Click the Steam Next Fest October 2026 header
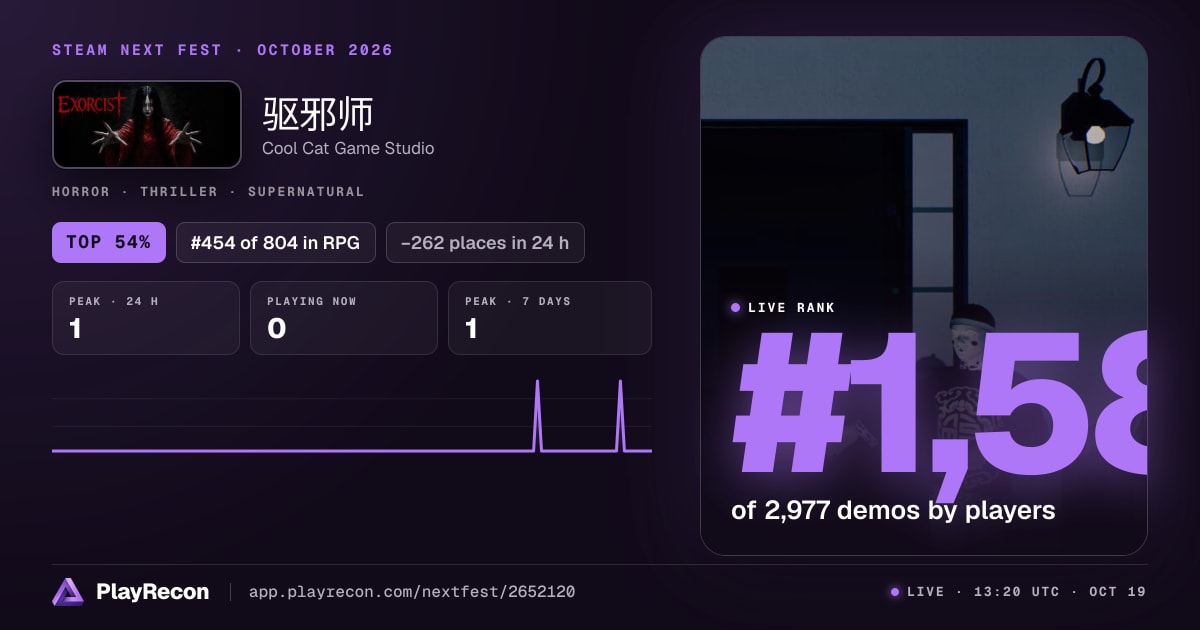The image size is (1200, 630). coord(222,50)
